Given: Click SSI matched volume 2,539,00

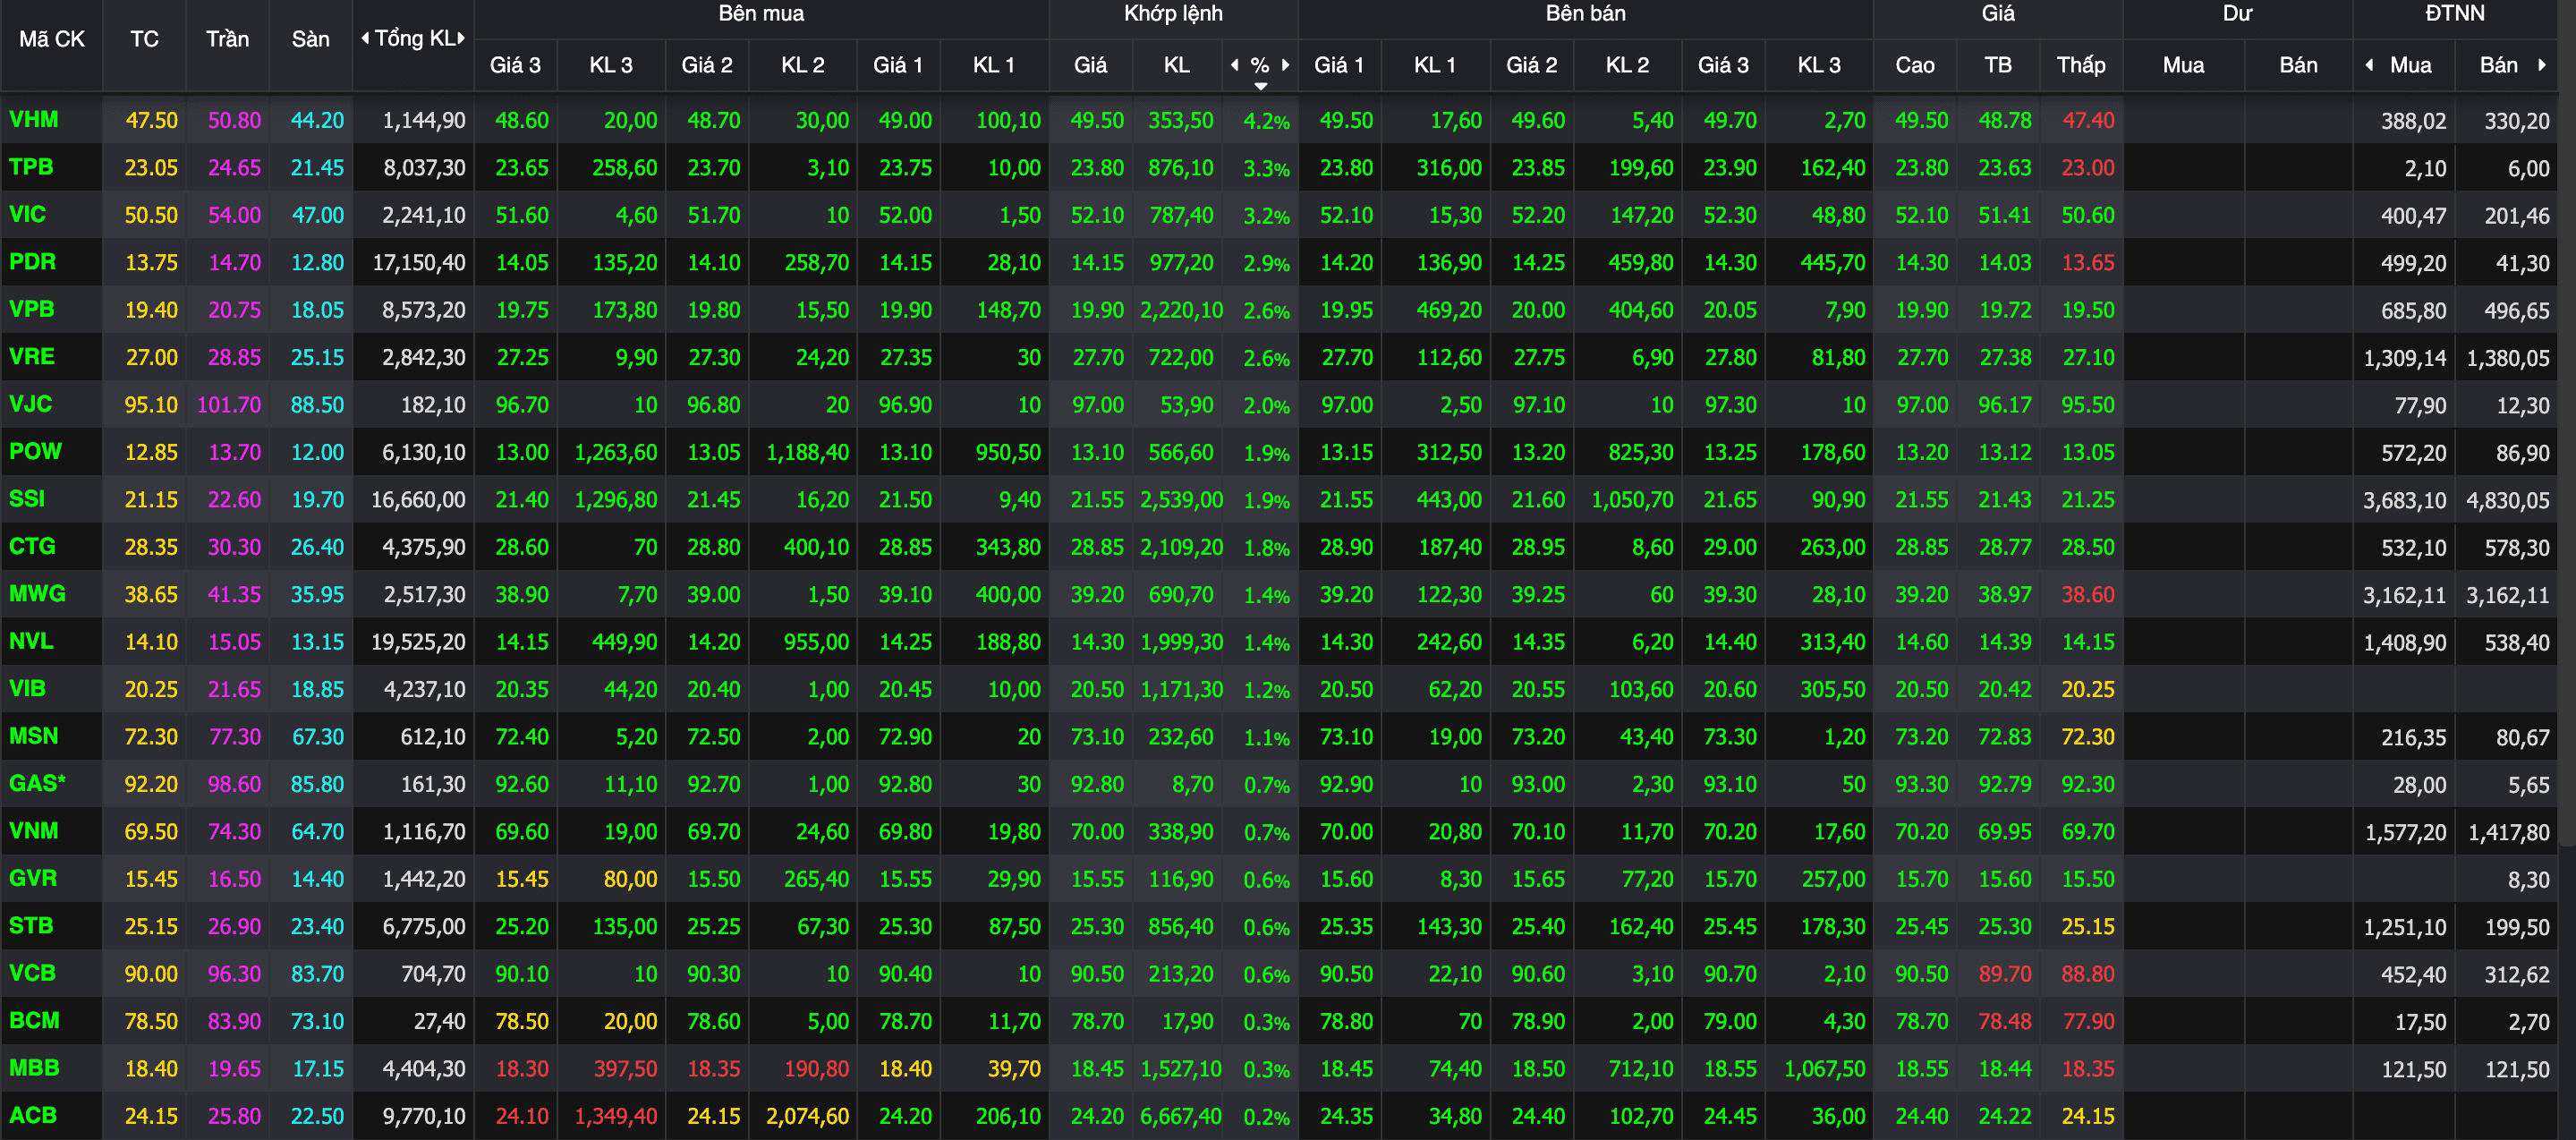Looking at the screenshot, I should pyautogui.click(x=1181, y=500).
